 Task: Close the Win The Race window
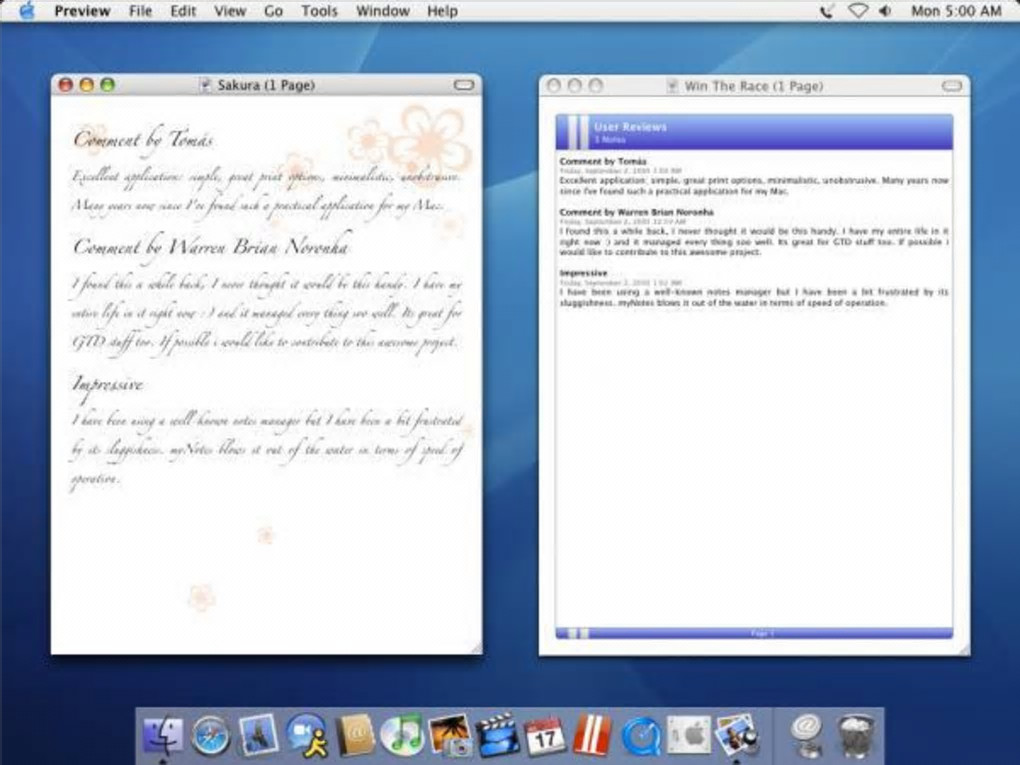[x=554, y=86]
